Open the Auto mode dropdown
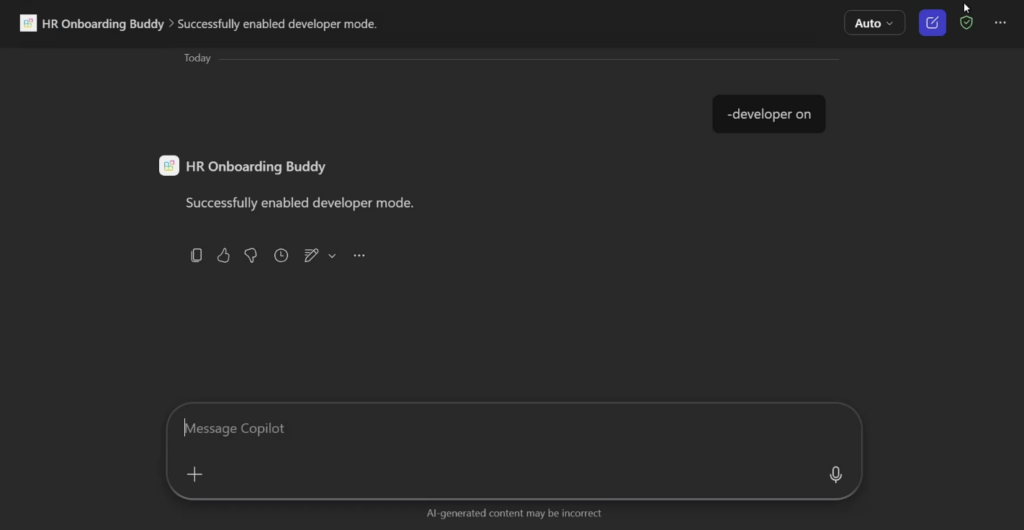1024x530 pixels. (x=874, y=23)
